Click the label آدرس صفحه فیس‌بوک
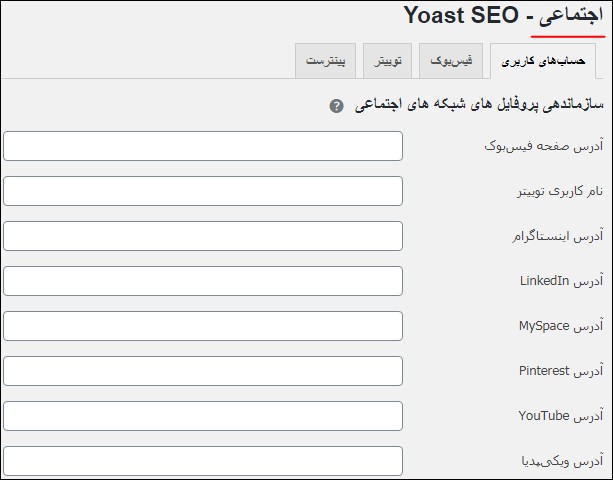 (543, 146)
